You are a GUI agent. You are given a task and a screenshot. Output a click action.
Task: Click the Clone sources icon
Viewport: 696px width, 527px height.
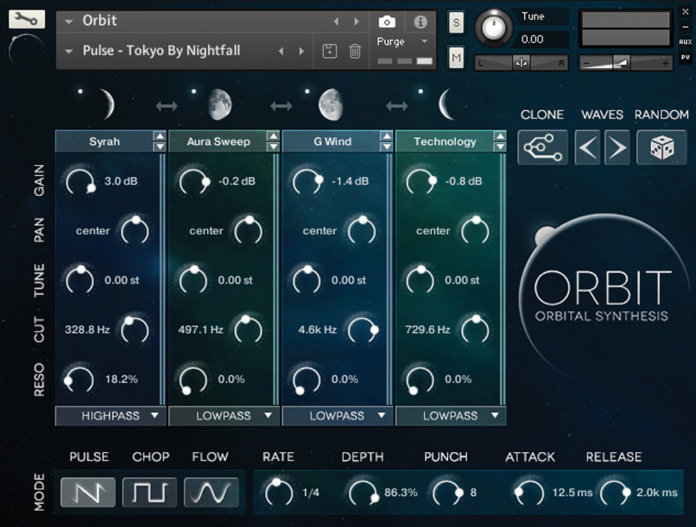click(542, 148)
